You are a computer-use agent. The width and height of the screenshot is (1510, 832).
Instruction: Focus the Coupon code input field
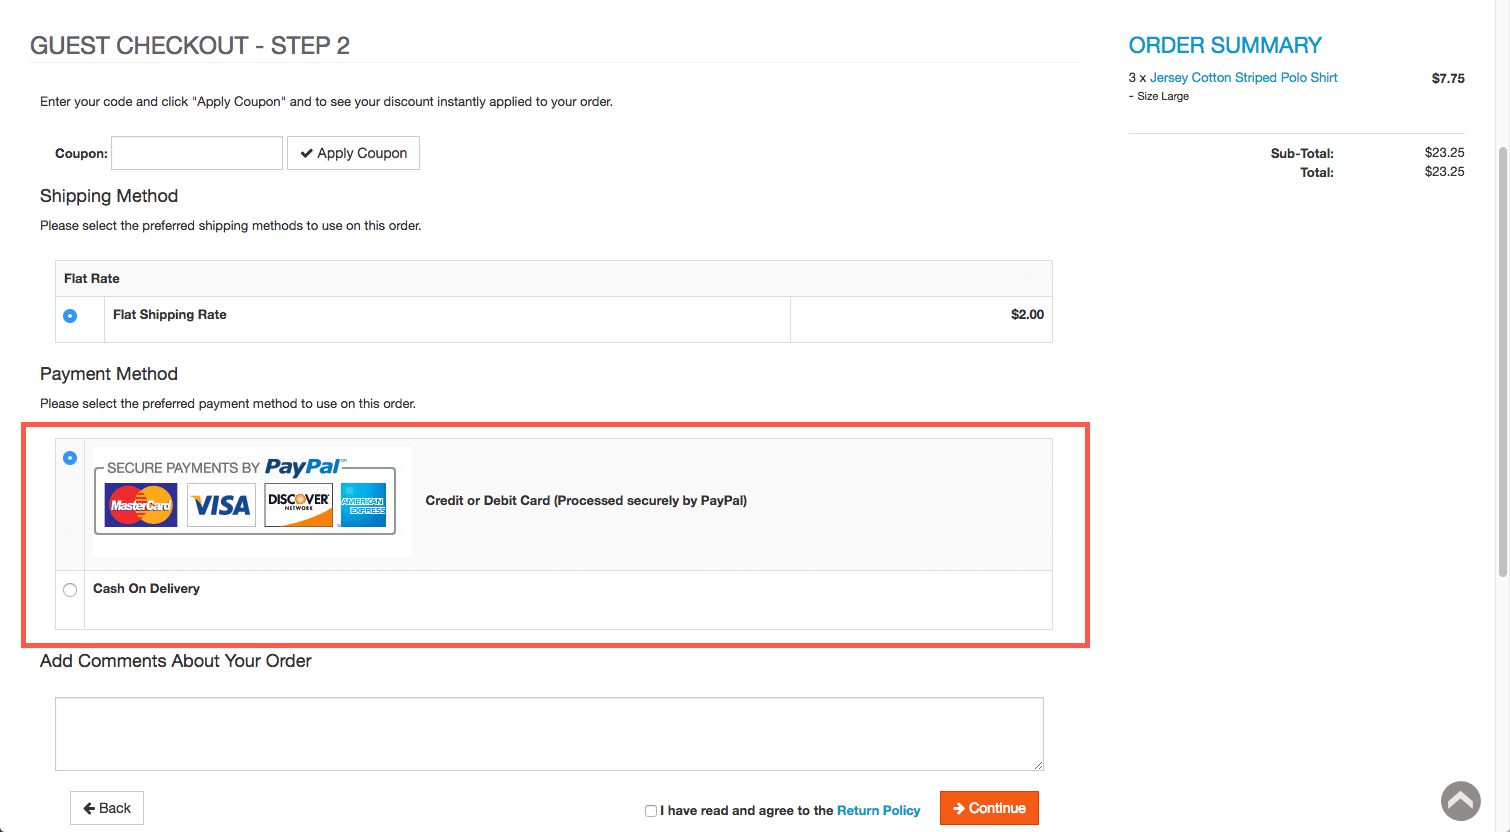[x=197, y=153]
